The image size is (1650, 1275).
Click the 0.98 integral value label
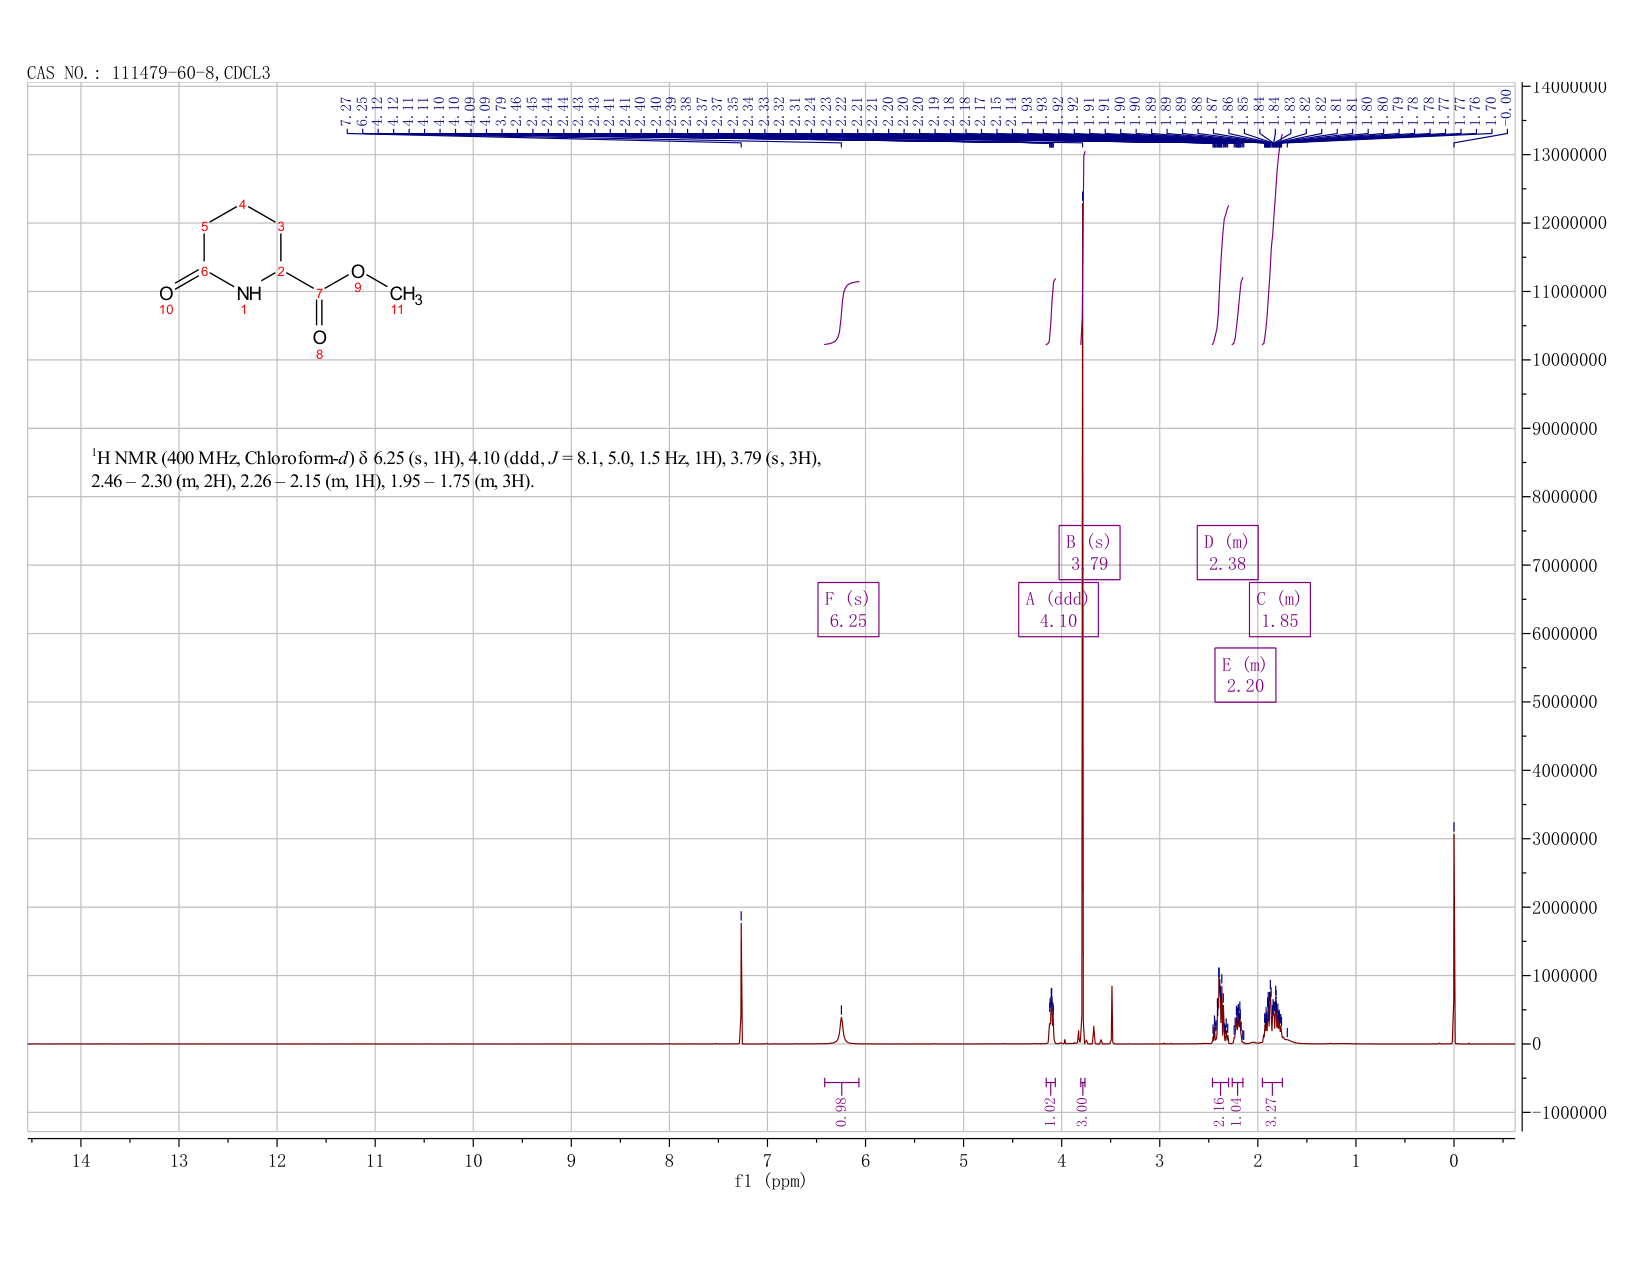pos(841,1111)
